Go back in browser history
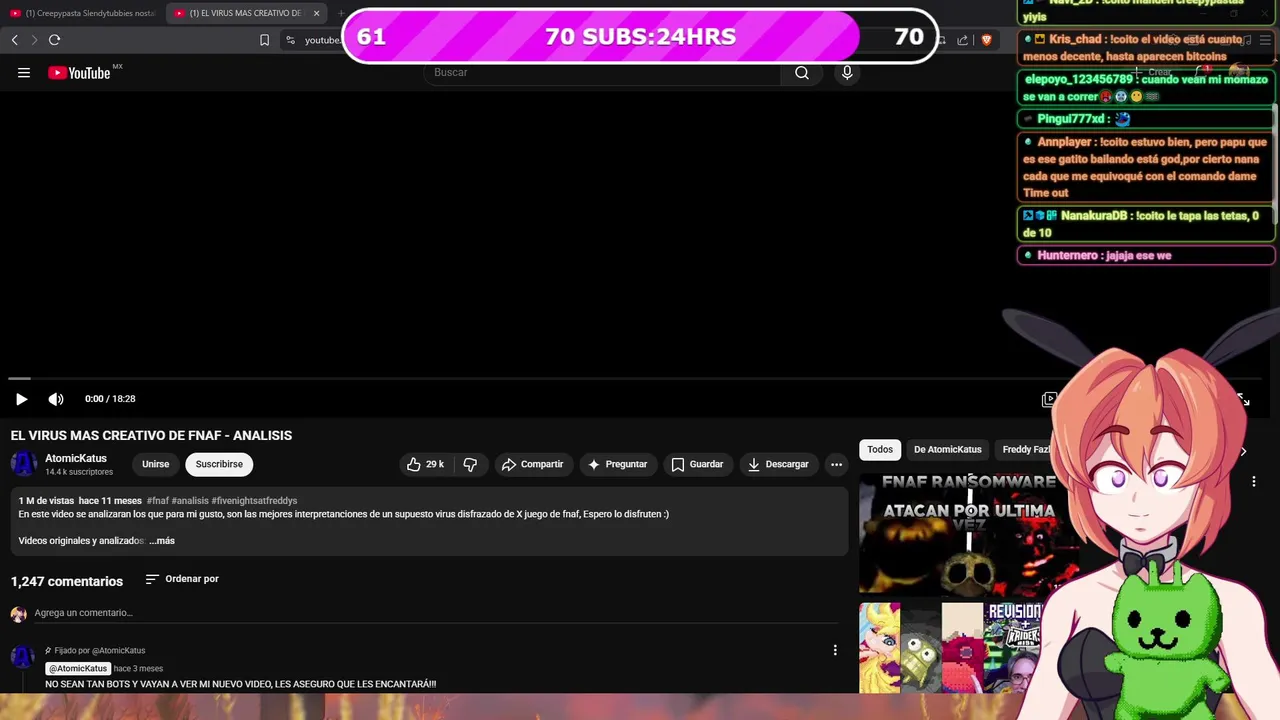This screenshot has height=720, width=1280. [x=15, y=40]
